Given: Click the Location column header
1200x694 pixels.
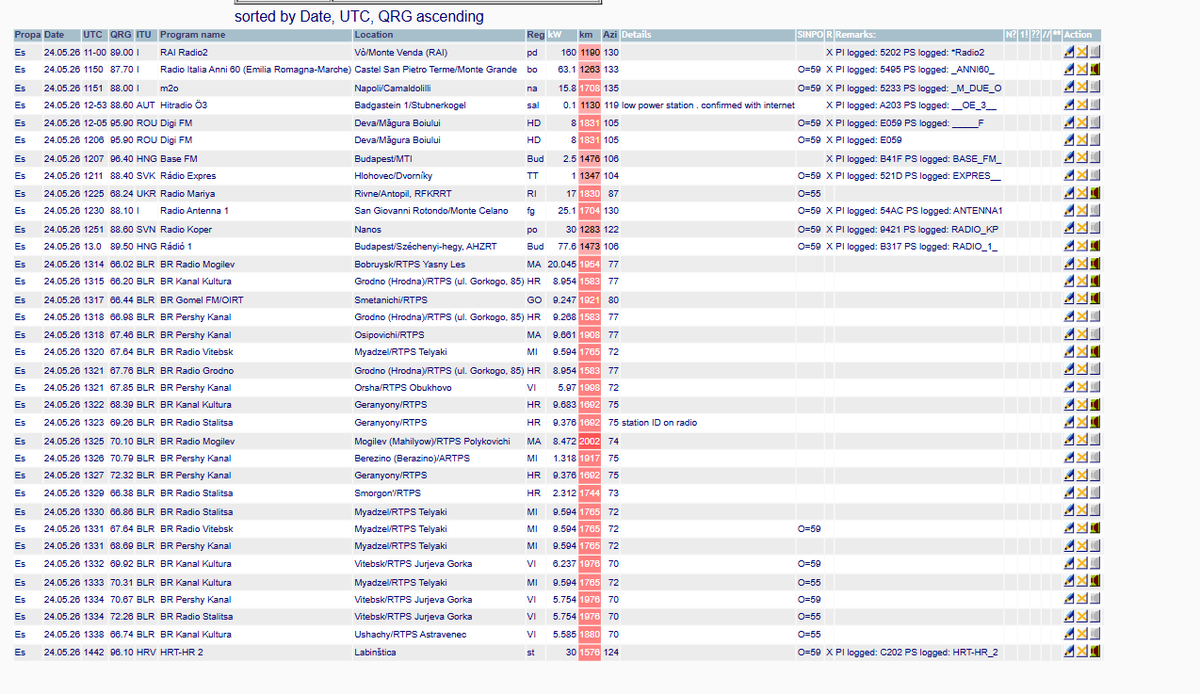Looking at the screenshot, I should pyautogui.click(x=438, y=35).
